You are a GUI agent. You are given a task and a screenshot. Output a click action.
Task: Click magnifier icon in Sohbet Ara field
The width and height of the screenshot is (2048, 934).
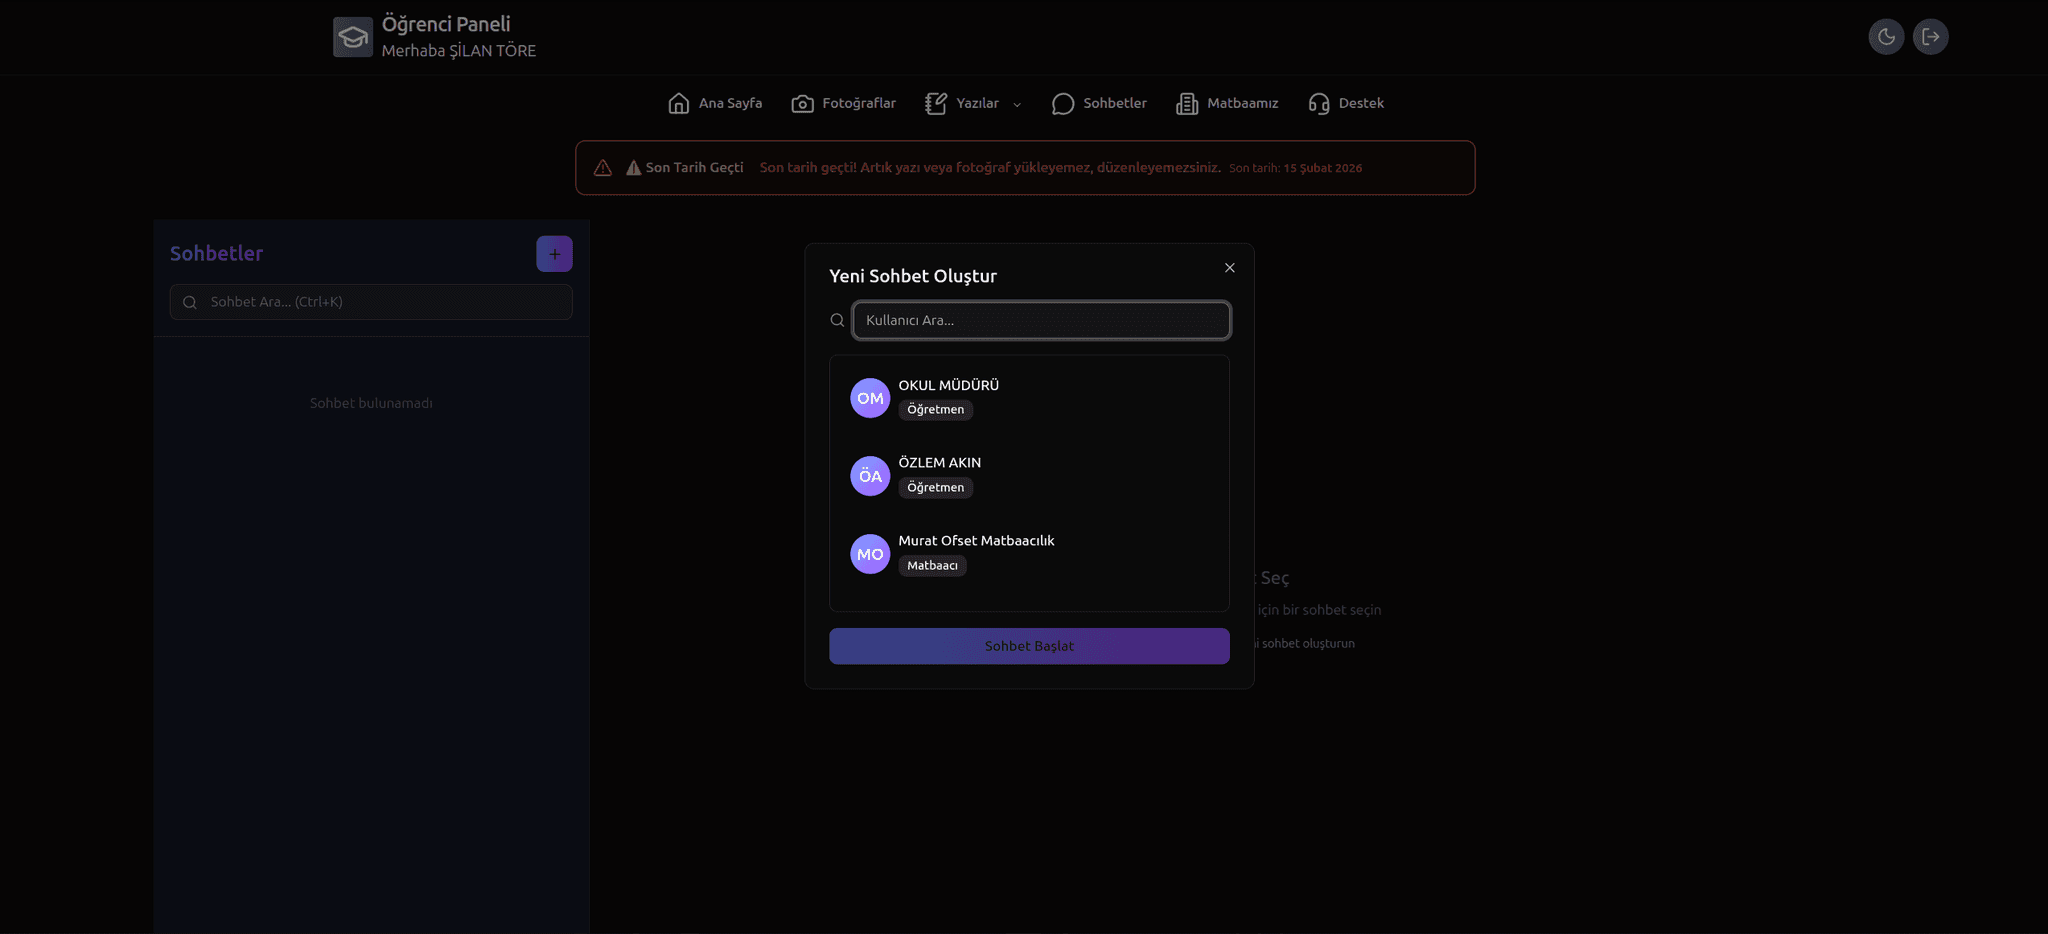coord(190,302)
